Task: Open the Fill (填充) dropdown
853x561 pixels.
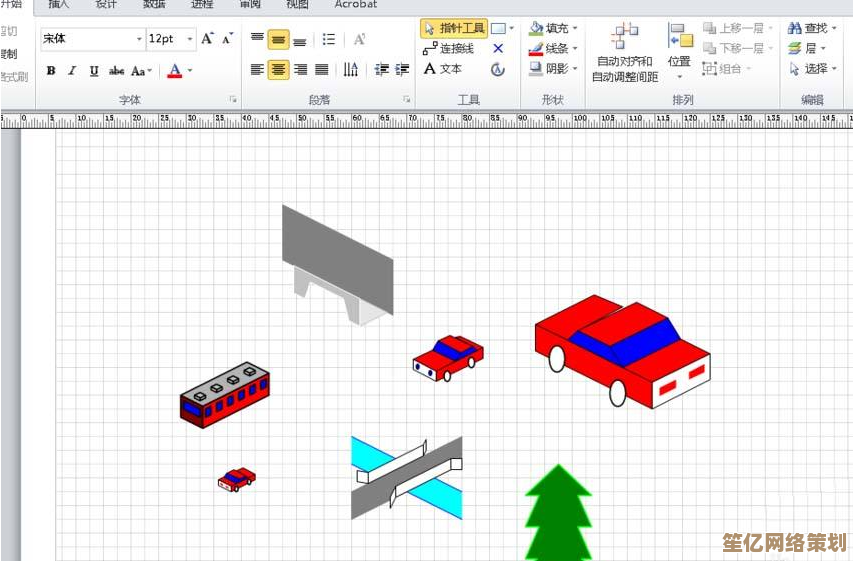Action: click(x=554, y=29)
